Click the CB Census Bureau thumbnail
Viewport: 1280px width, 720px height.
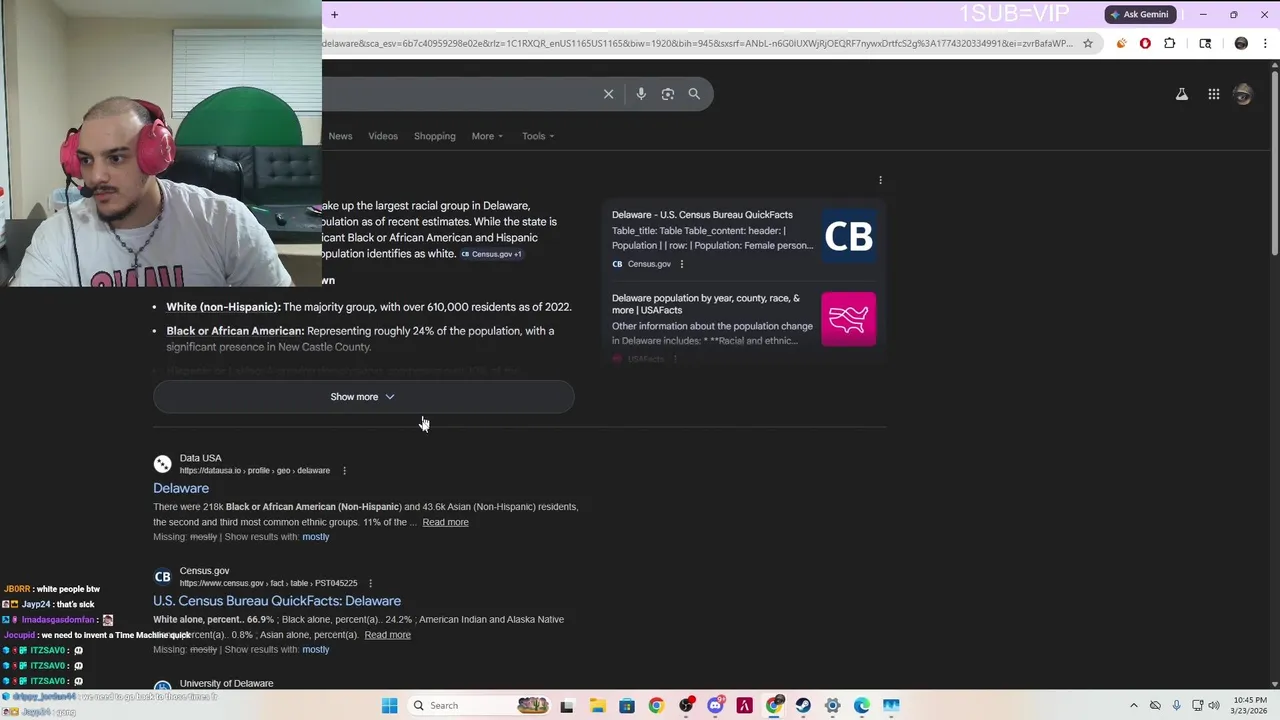pyautogui.click(x=848, y=237)
